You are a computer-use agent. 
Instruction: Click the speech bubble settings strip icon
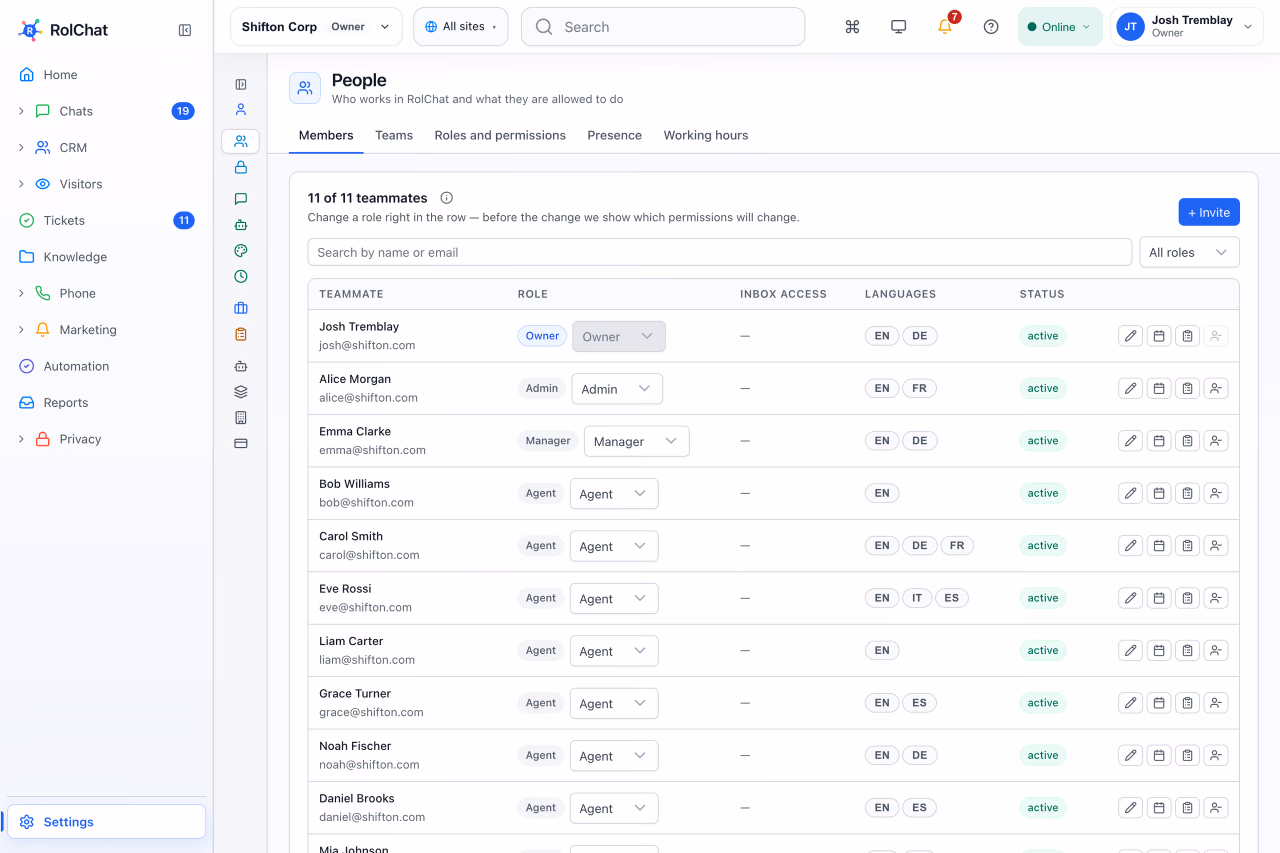[241, 199]
